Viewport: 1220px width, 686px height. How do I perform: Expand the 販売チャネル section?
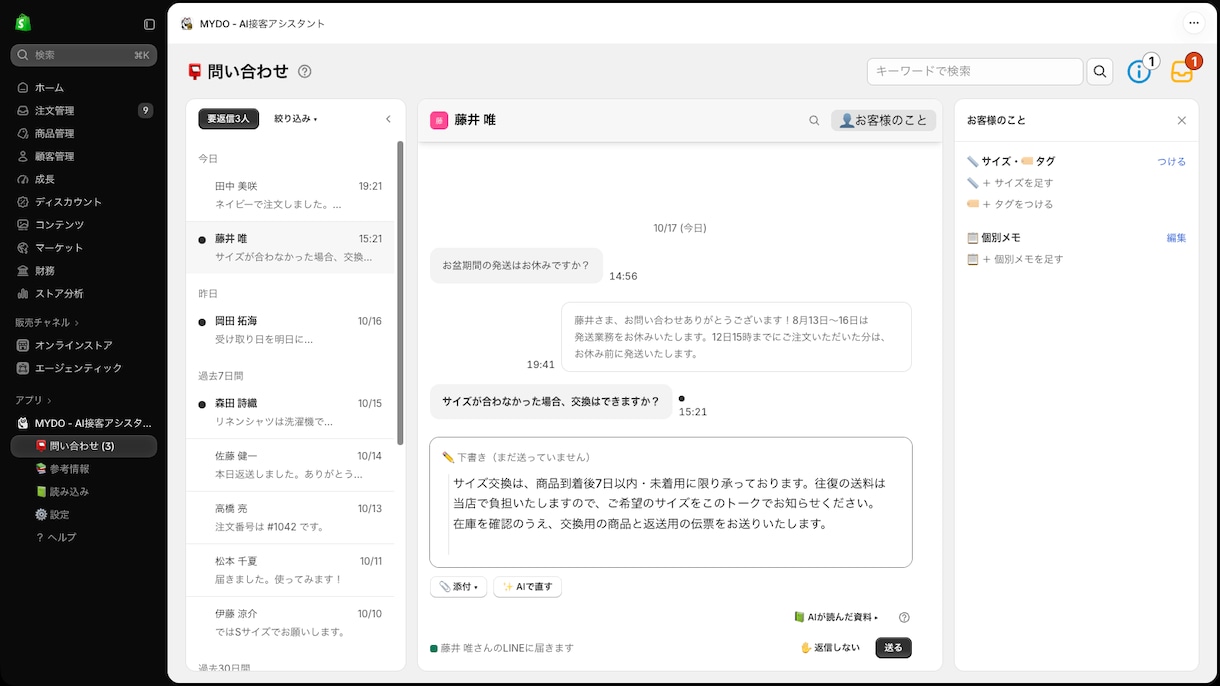click(47, 322)
